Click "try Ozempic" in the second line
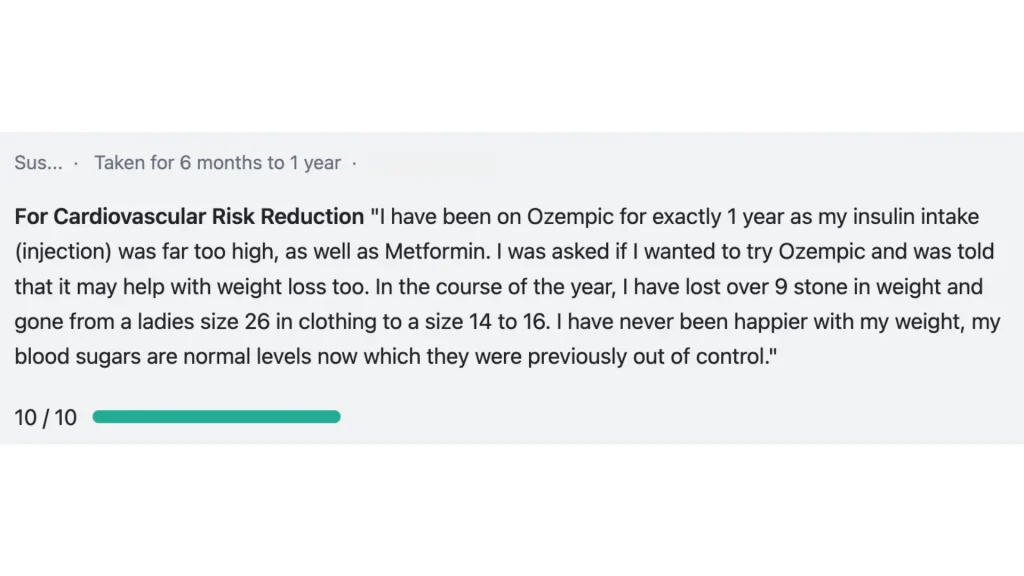The height and width of the screenshot is (576, 1024). (x=769, y=252)
